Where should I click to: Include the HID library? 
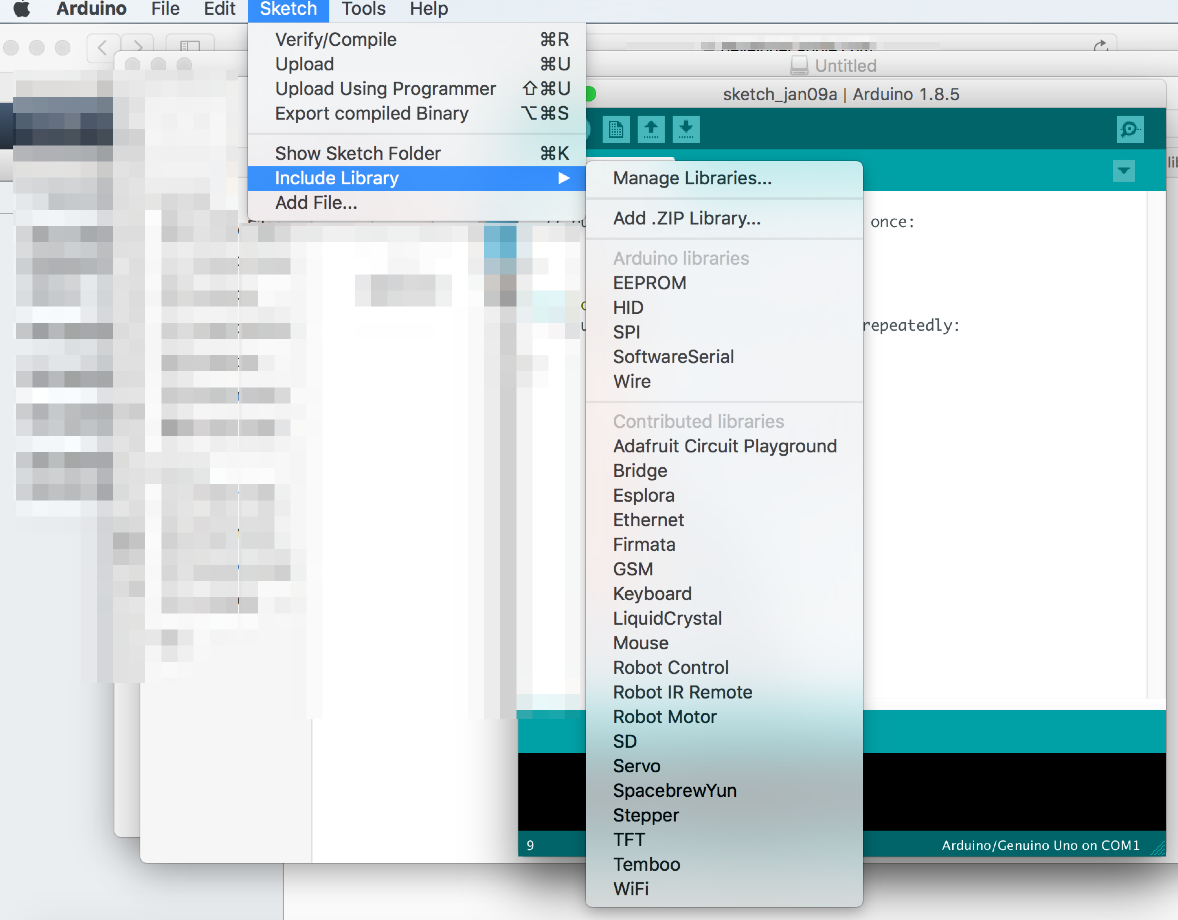(724, 308)
